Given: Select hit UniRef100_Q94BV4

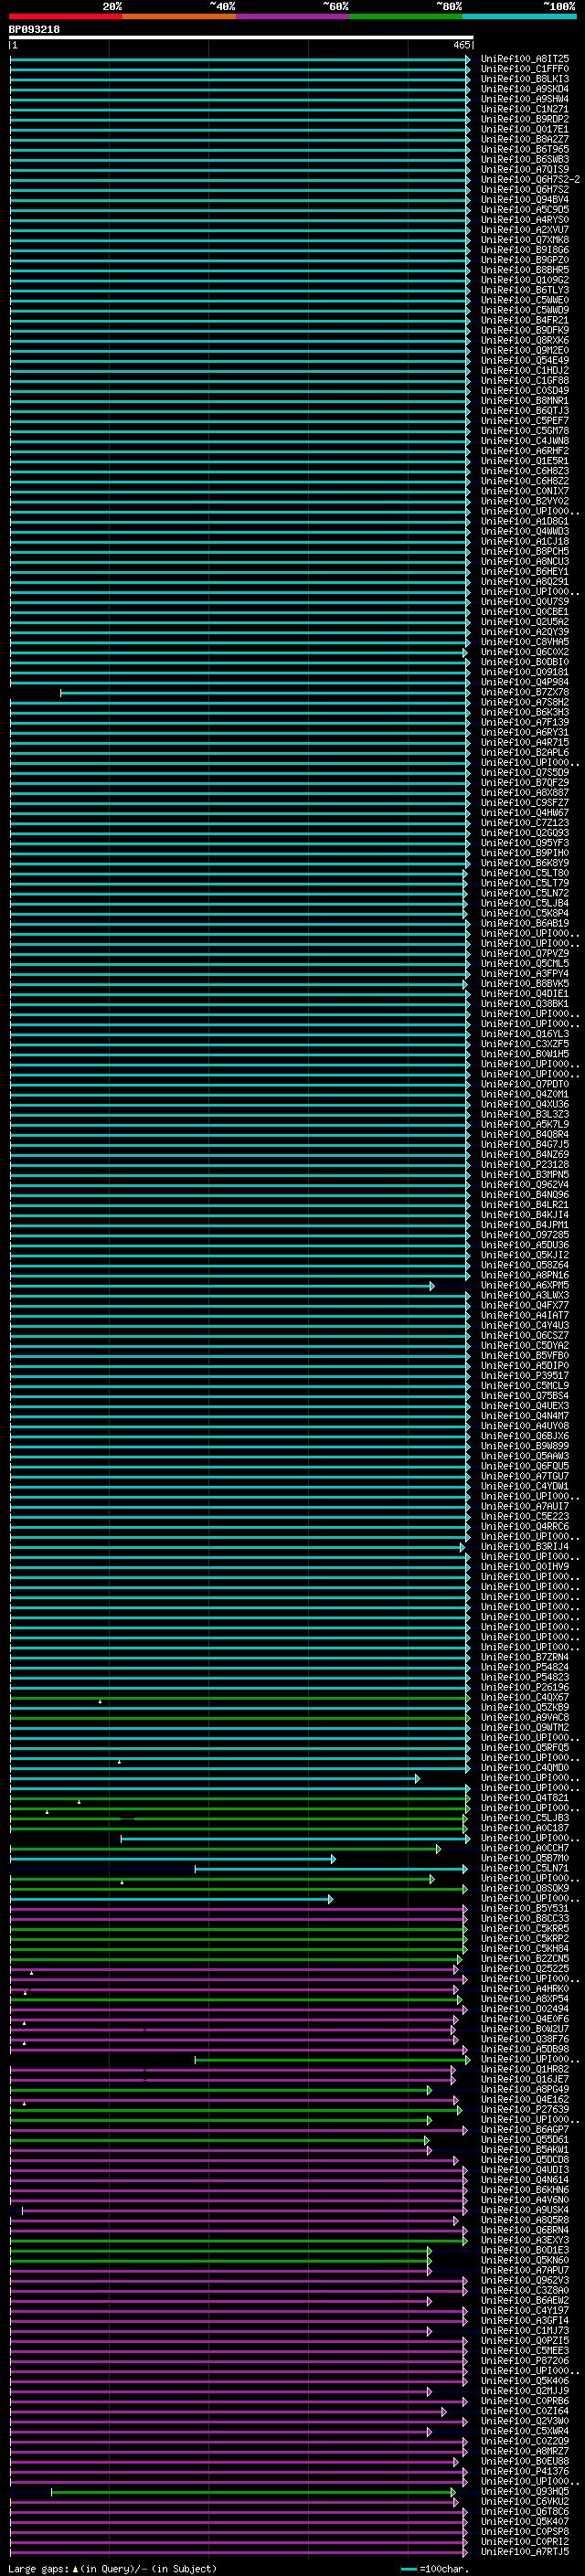Looking at the screenshot, I should point(524,200).
